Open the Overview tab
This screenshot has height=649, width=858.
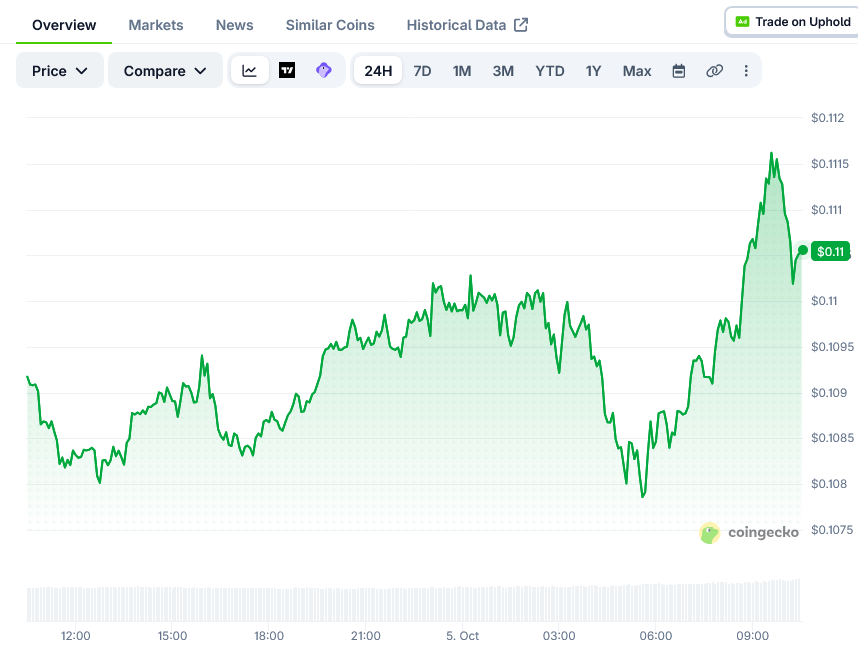point(64,25)
